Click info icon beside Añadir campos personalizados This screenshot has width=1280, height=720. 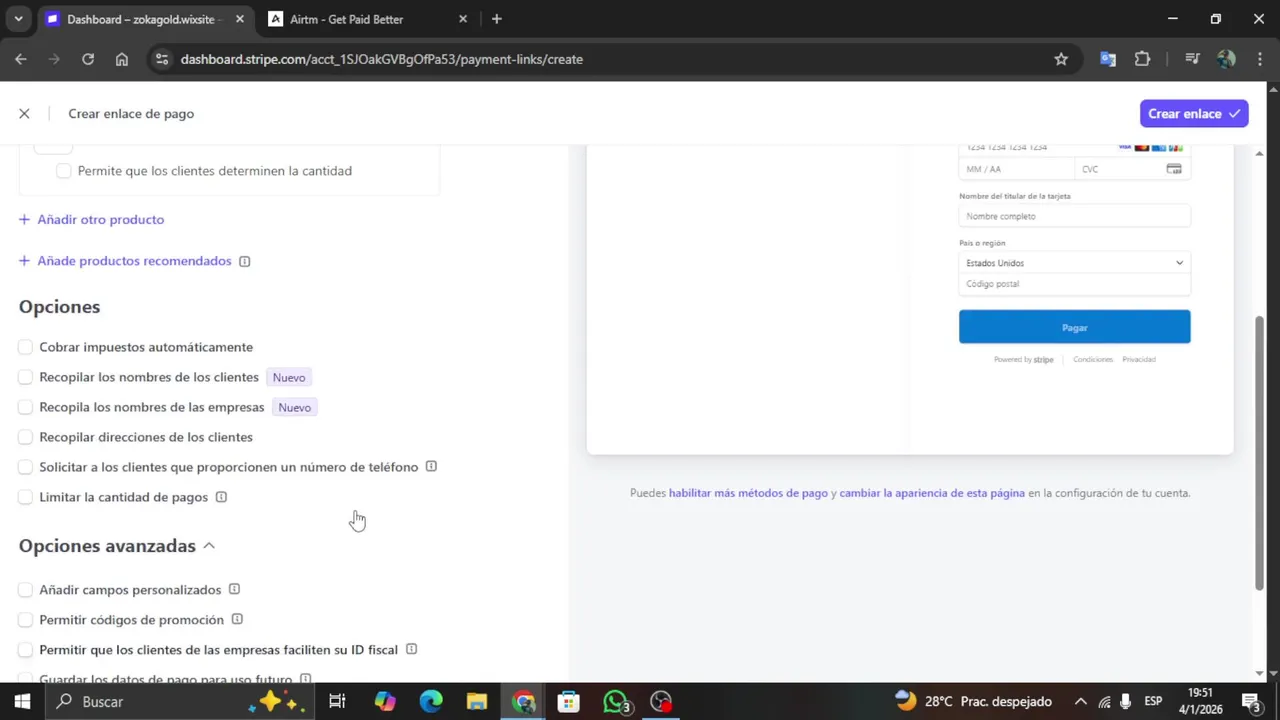[x=234, y=589]
